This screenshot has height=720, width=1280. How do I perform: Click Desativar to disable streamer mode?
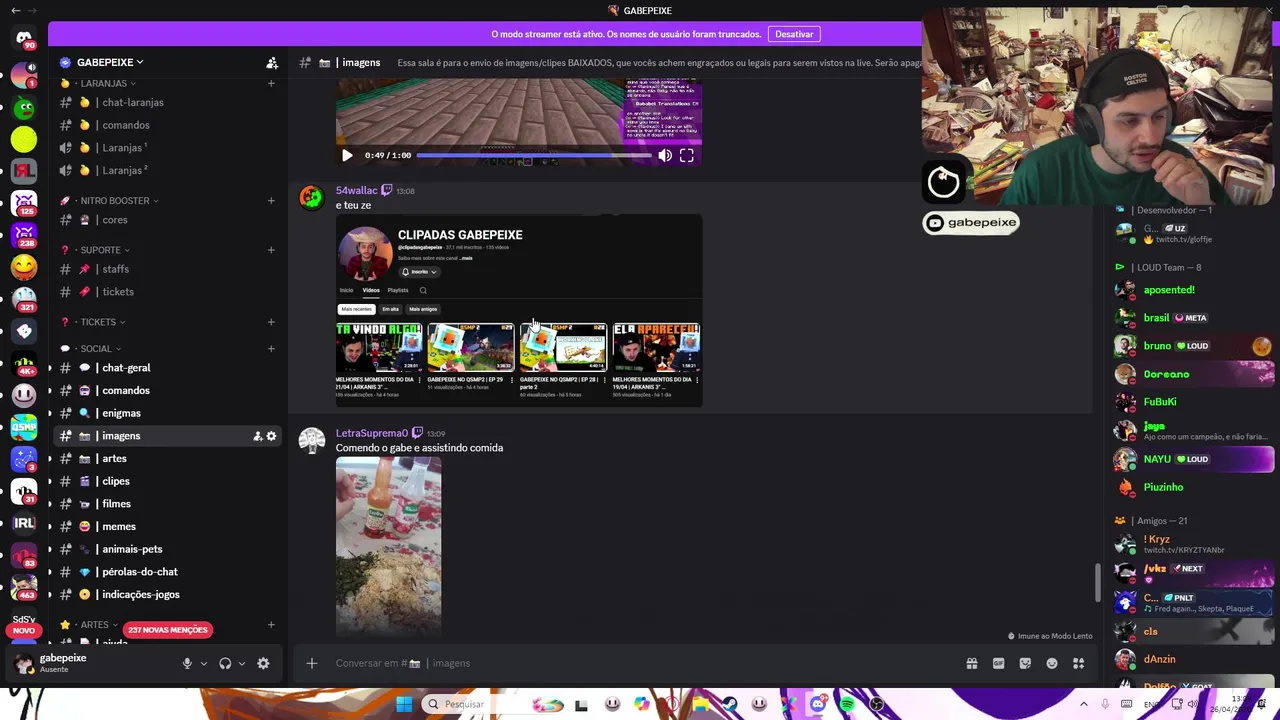click(794, 34)
